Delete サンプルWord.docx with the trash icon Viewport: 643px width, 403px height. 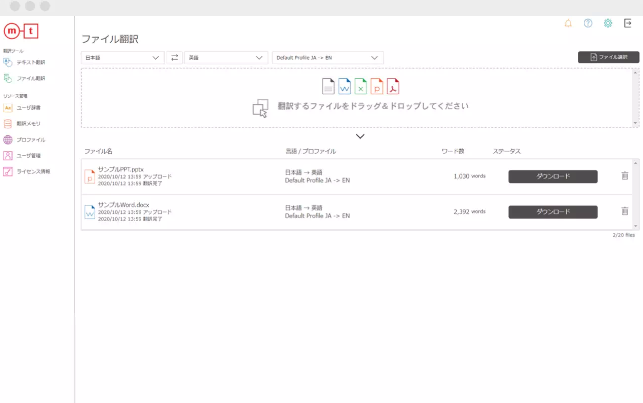(625, 211)
